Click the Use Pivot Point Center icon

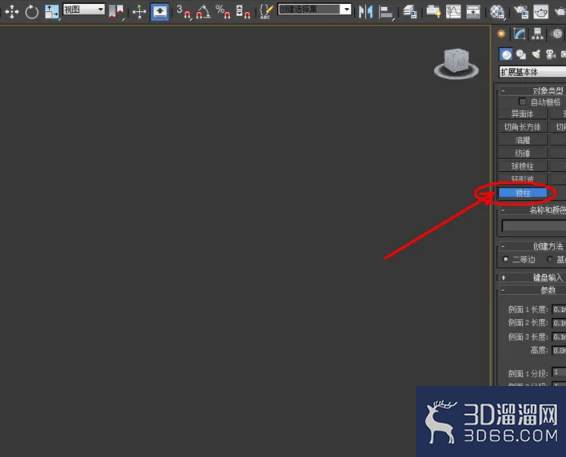pos(116,12)
